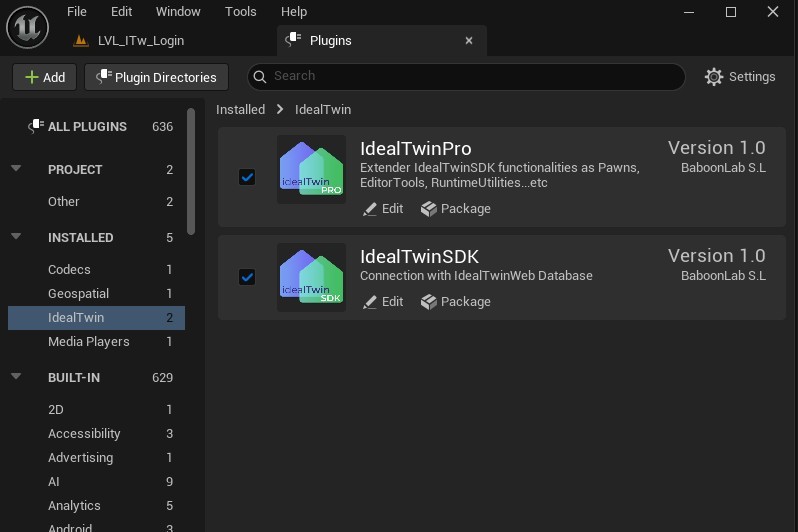Open the Window menu
Screen dimensions: 798x532
pos(178,12)
